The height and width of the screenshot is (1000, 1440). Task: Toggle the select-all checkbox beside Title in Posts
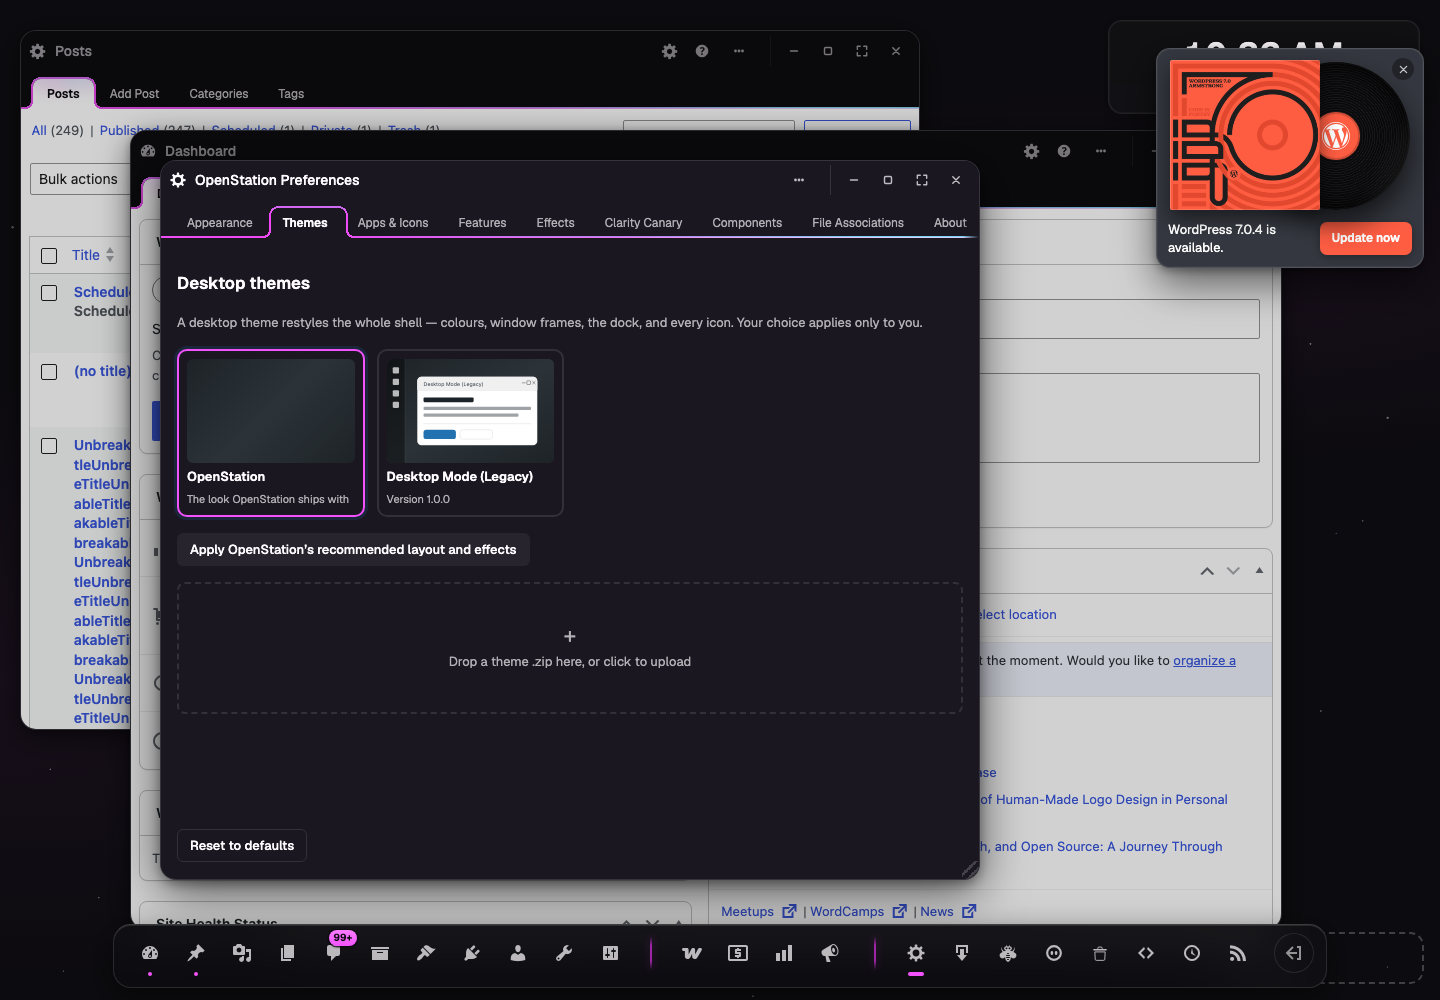pos(49,255)
